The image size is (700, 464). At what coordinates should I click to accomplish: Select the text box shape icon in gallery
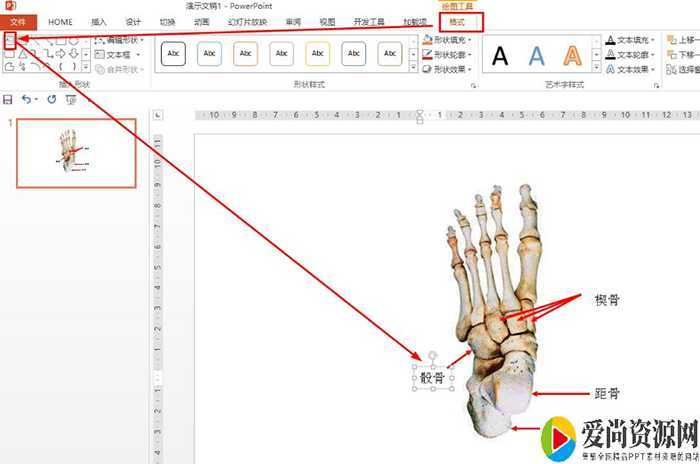coord(9,41)
